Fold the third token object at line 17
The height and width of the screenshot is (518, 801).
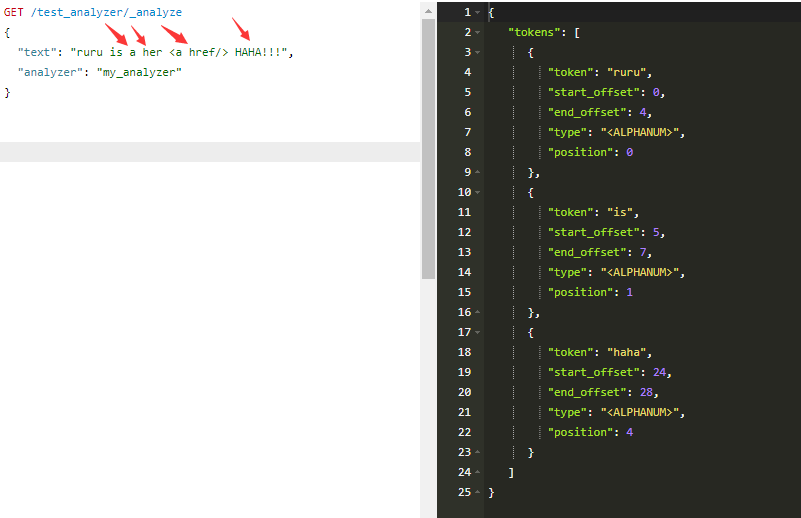[x=478, y=332]
